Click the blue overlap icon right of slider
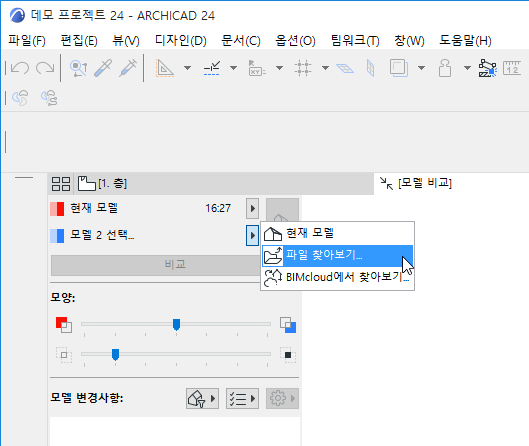The width and height of the screenshot is (529, 446). (x=288, y=325)
